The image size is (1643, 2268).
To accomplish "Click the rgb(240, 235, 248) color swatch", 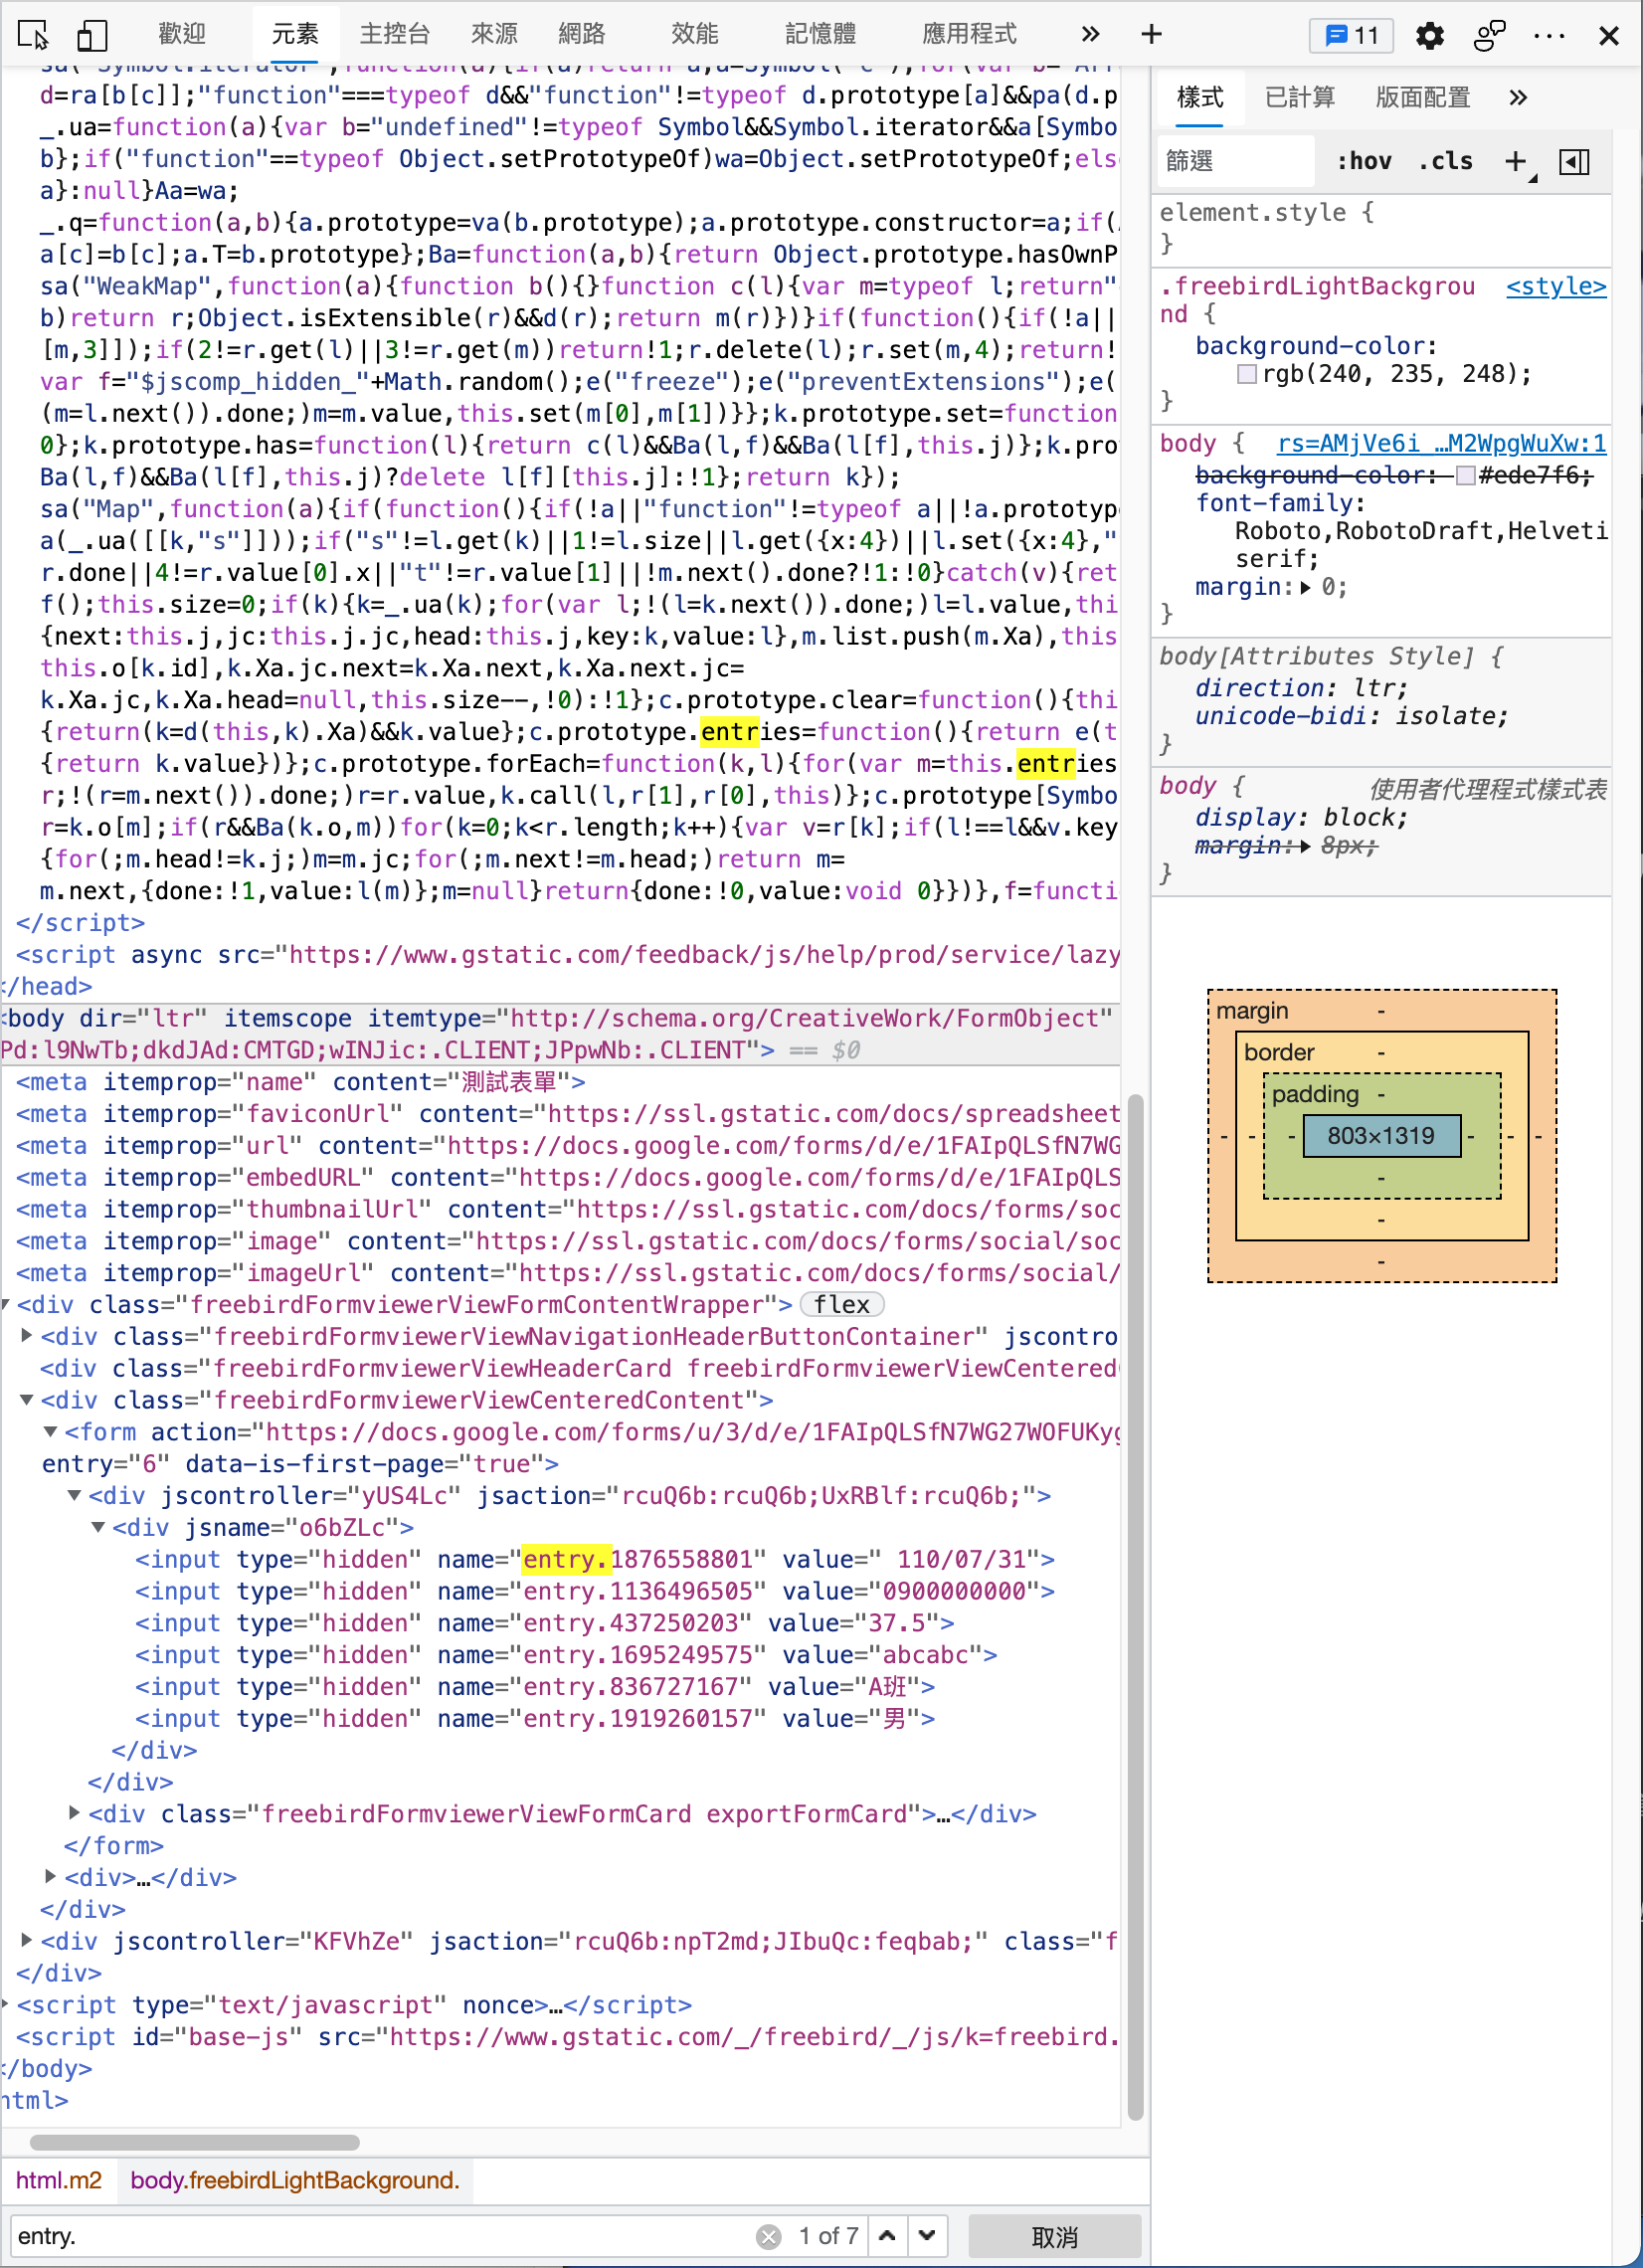I will coord(1246,374).
